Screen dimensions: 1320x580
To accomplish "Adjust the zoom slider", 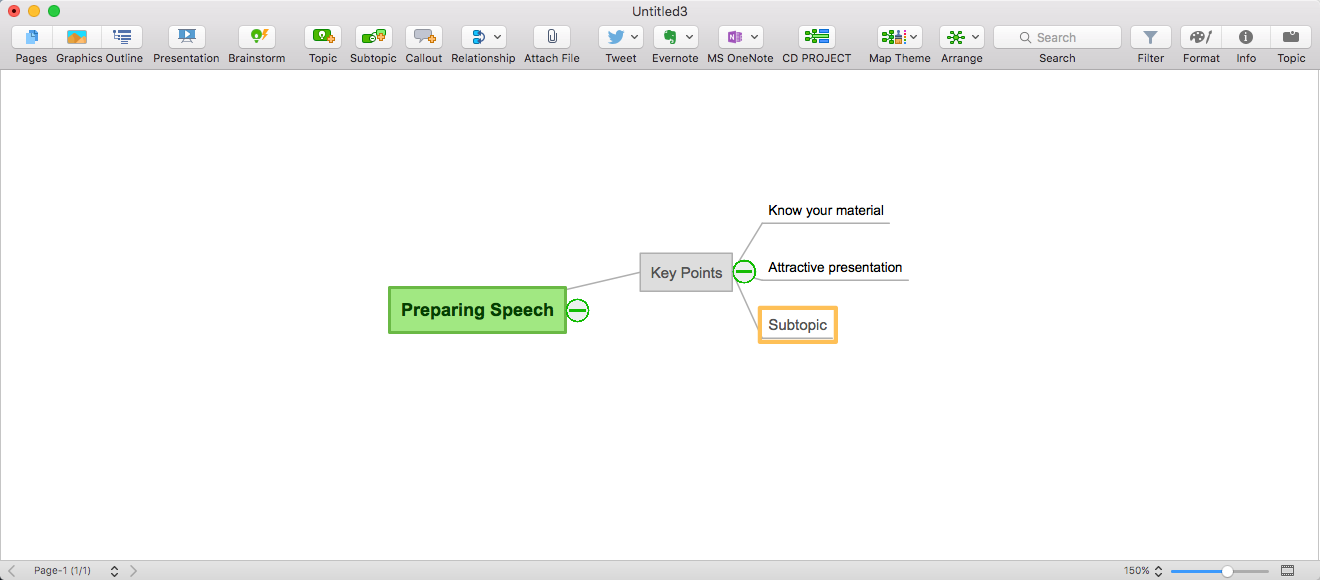I will click(1229, 570).
